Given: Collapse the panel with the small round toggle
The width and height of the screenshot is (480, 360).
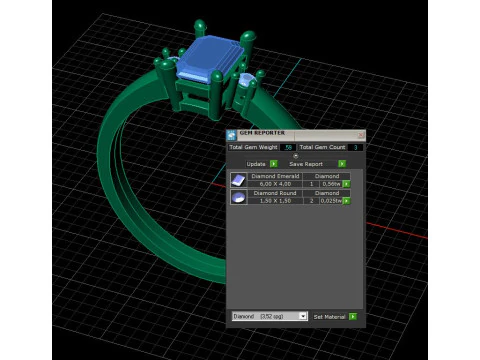Looking at the screenshot, I should point(296,156).
